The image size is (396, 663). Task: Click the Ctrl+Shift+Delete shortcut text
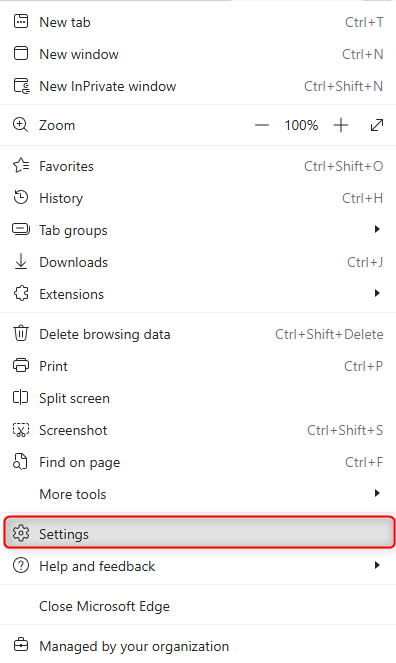[329, 334]
